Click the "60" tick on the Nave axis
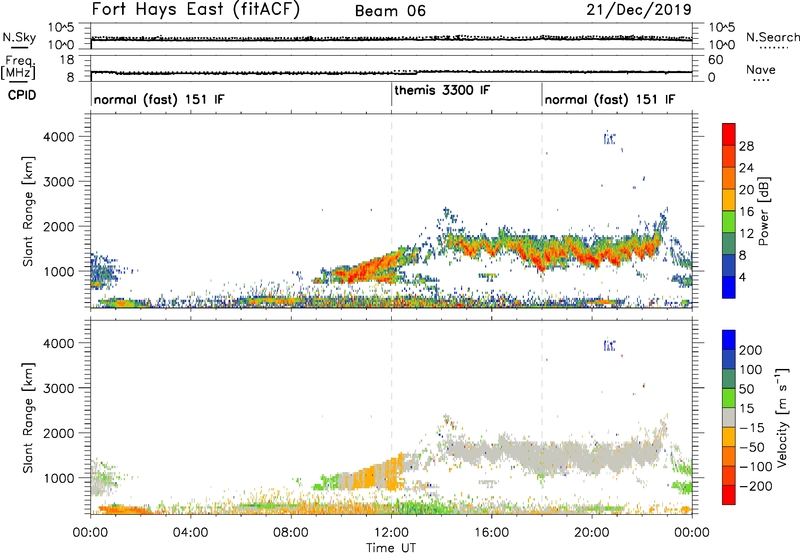This screenshot has width=800, height=554. pos(715,60)
